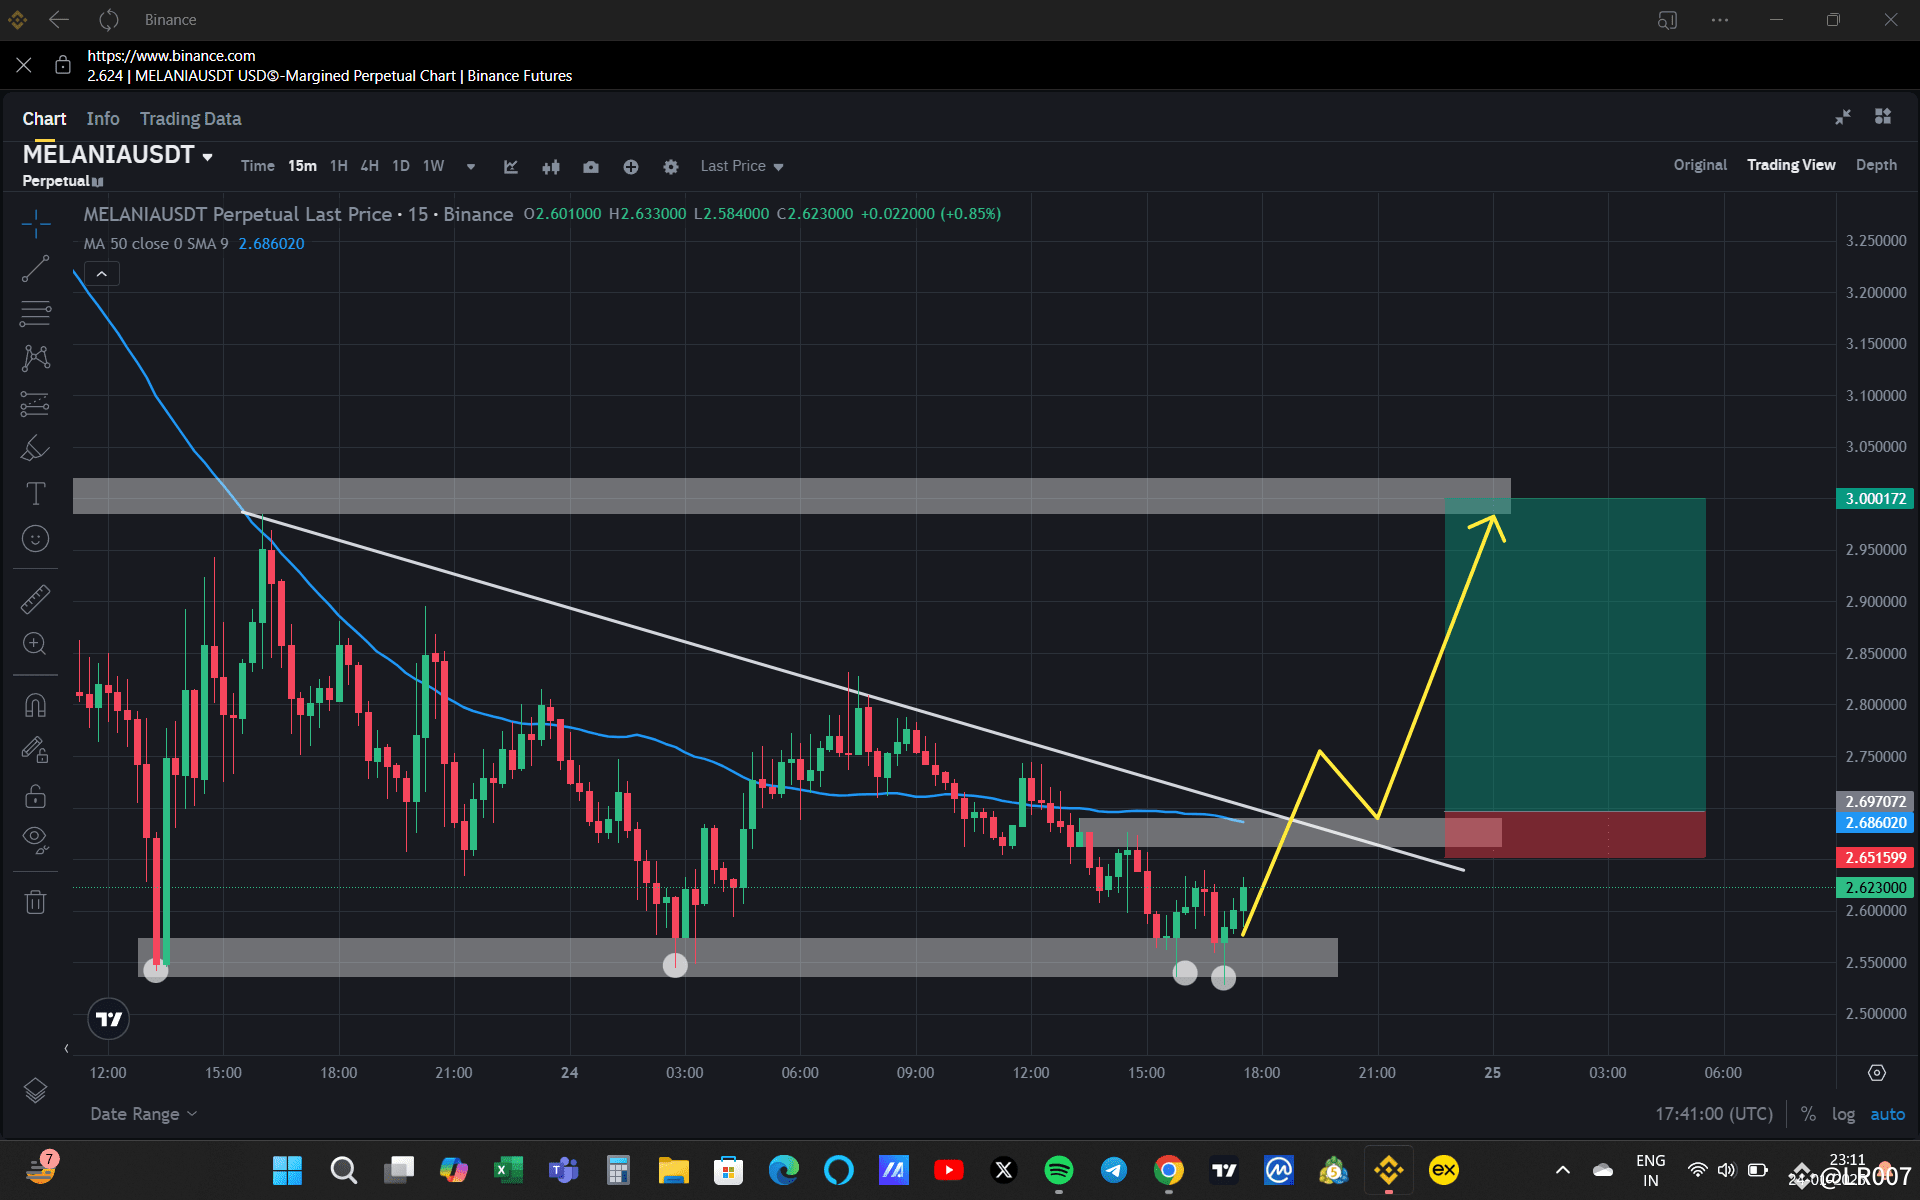Exit the full-screen chart view

(1843, 117)
